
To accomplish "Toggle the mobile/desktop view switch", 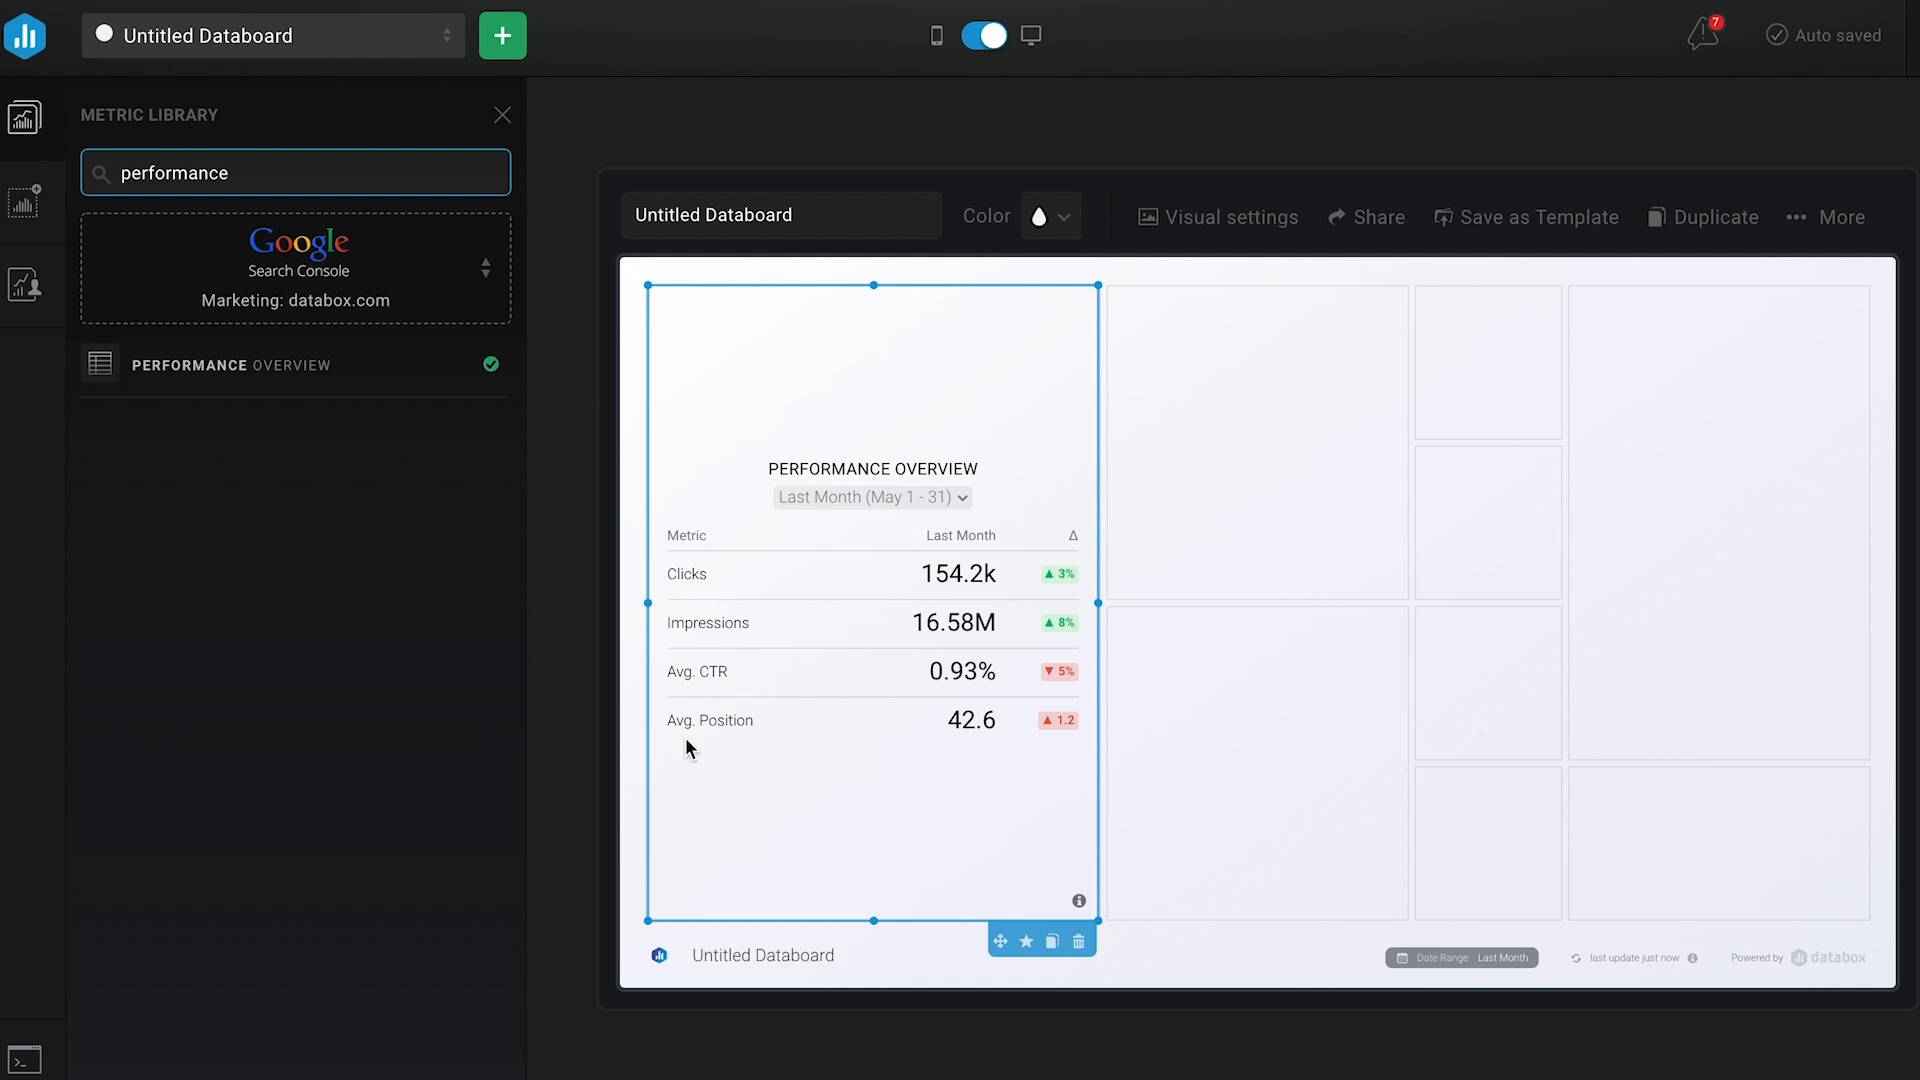I will coord(984,36).
